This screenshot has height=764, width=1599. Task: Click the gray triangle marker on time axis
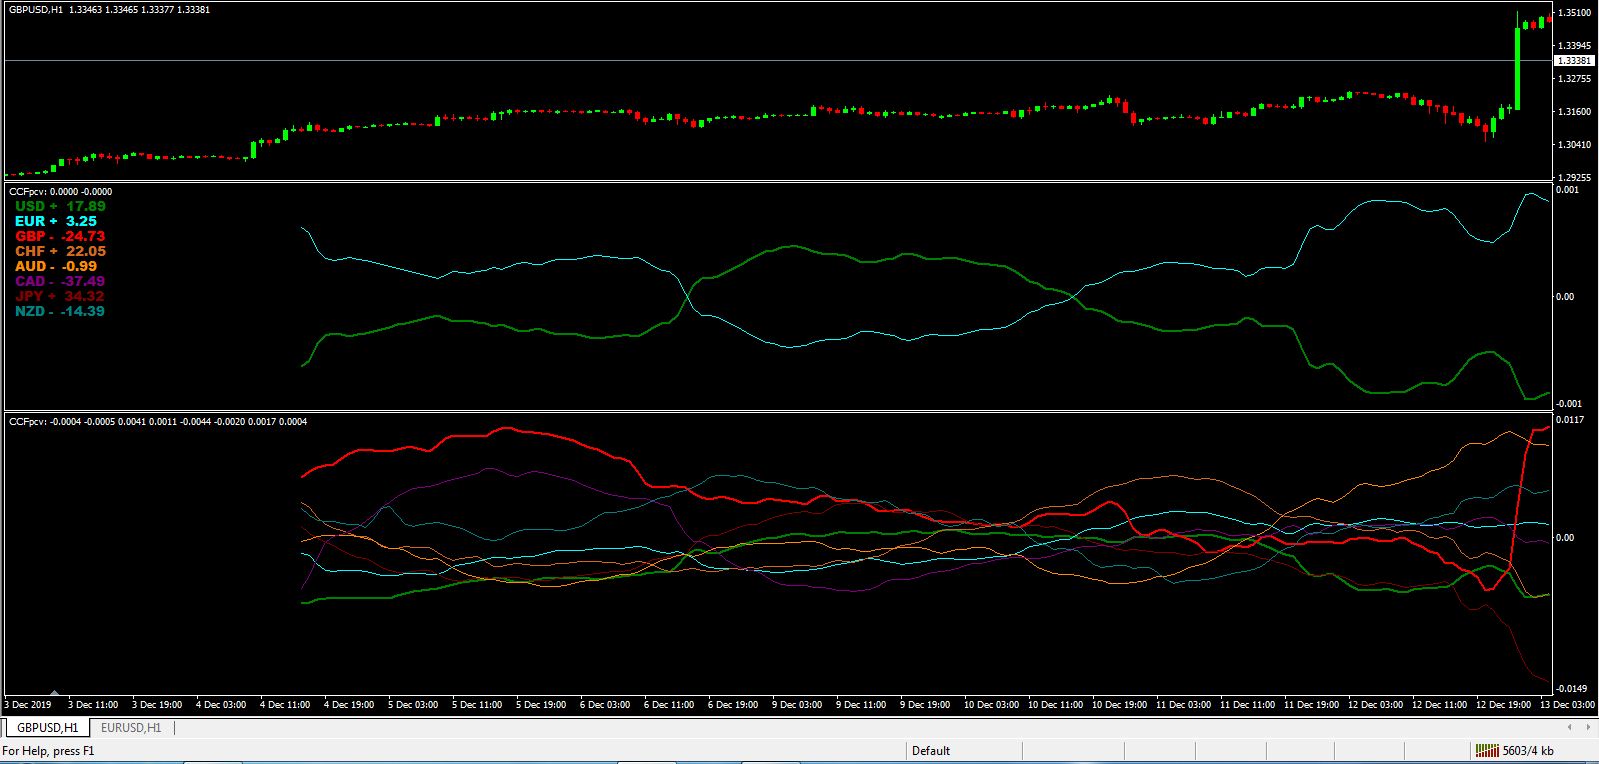(54, 692)
